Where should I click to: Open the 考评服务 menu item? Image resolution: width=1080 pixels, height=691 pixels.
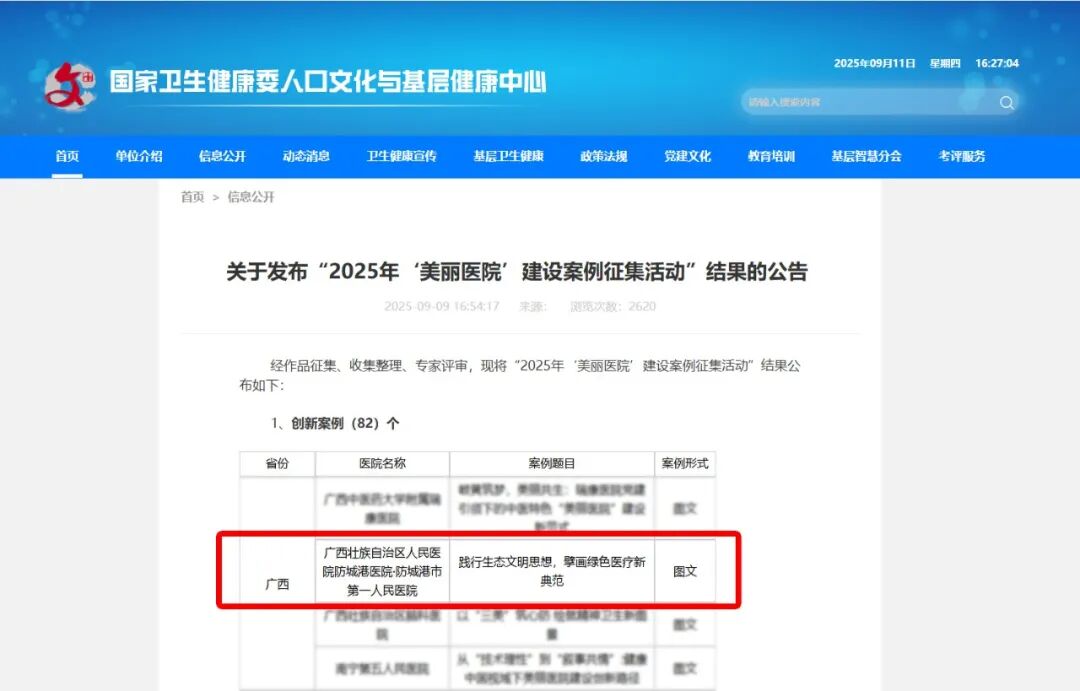click(961, 156)
